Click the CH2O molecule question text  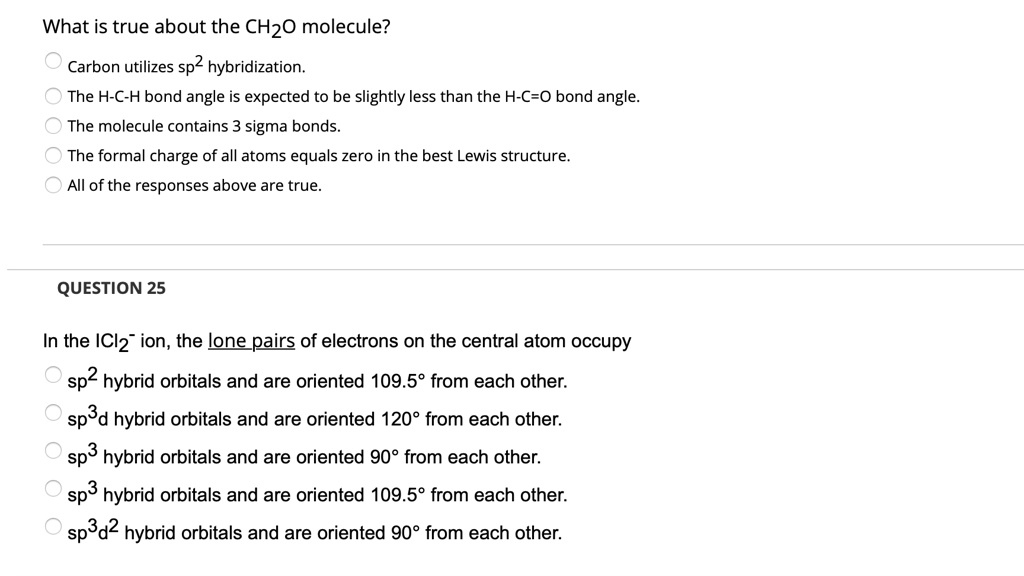[216, 26]
